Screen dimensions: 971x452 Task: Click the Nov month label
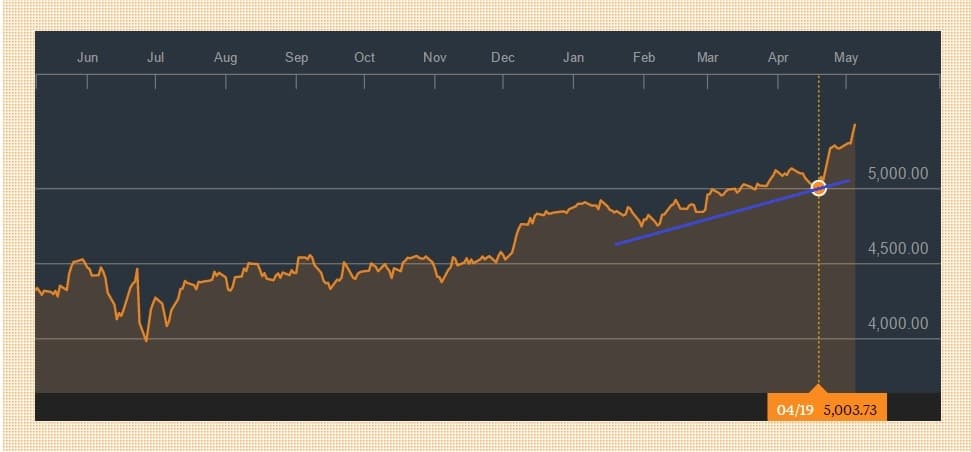(434, 57)
